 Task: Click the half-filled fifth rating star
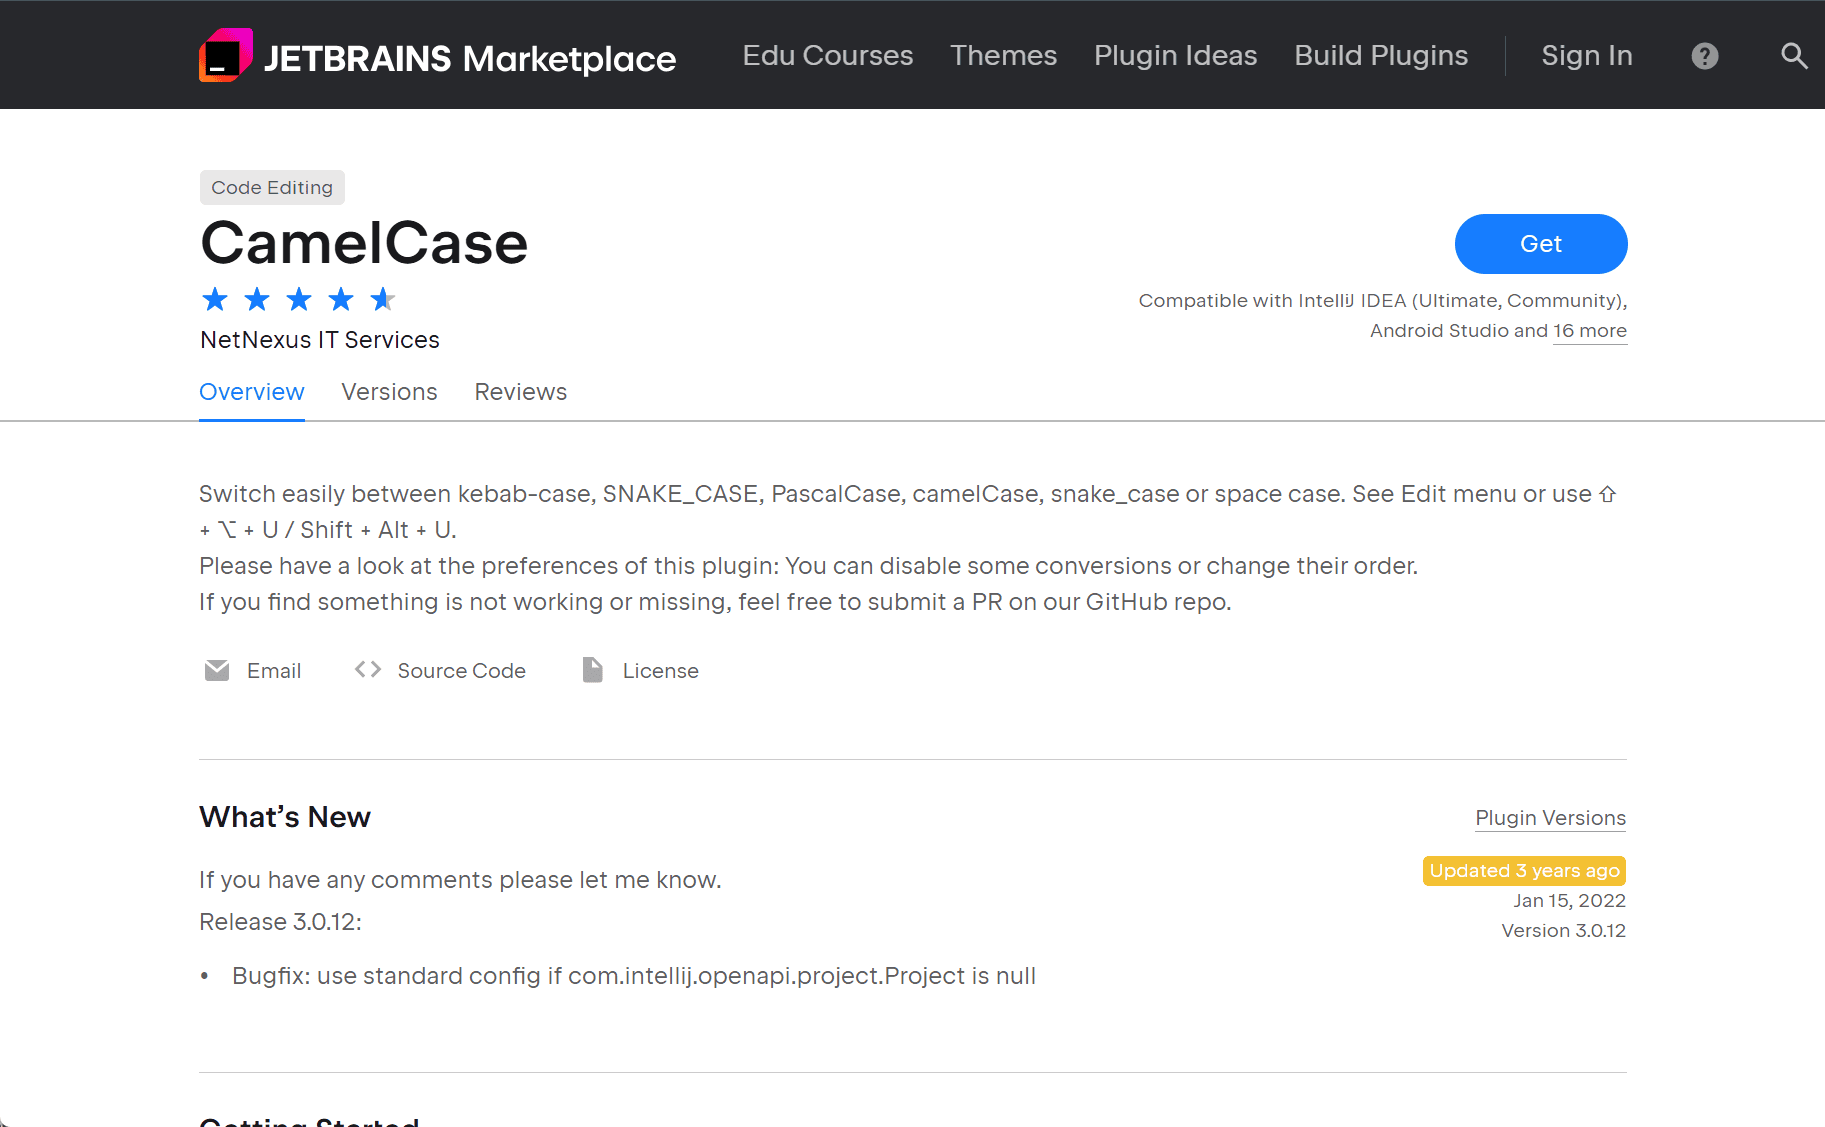[x=382, y=299]
